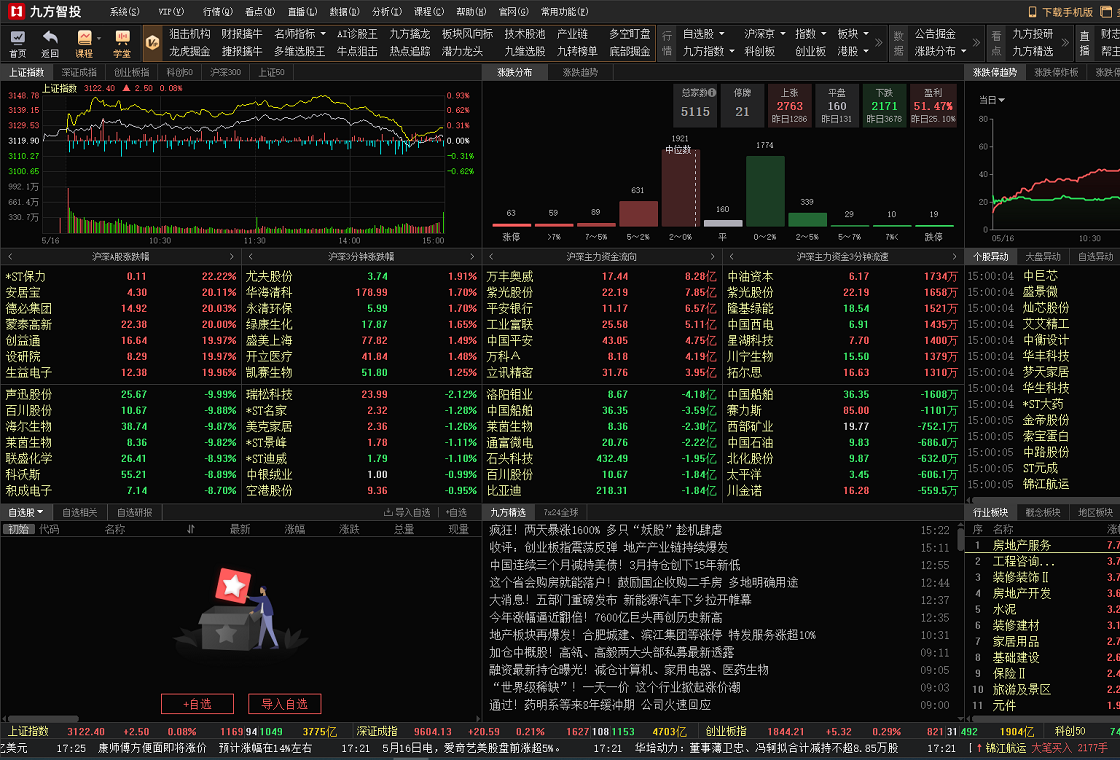Click the info icon beside 总家数
Image resolution: width=1120 pixels, height=760 pixels.
point(712,93)
